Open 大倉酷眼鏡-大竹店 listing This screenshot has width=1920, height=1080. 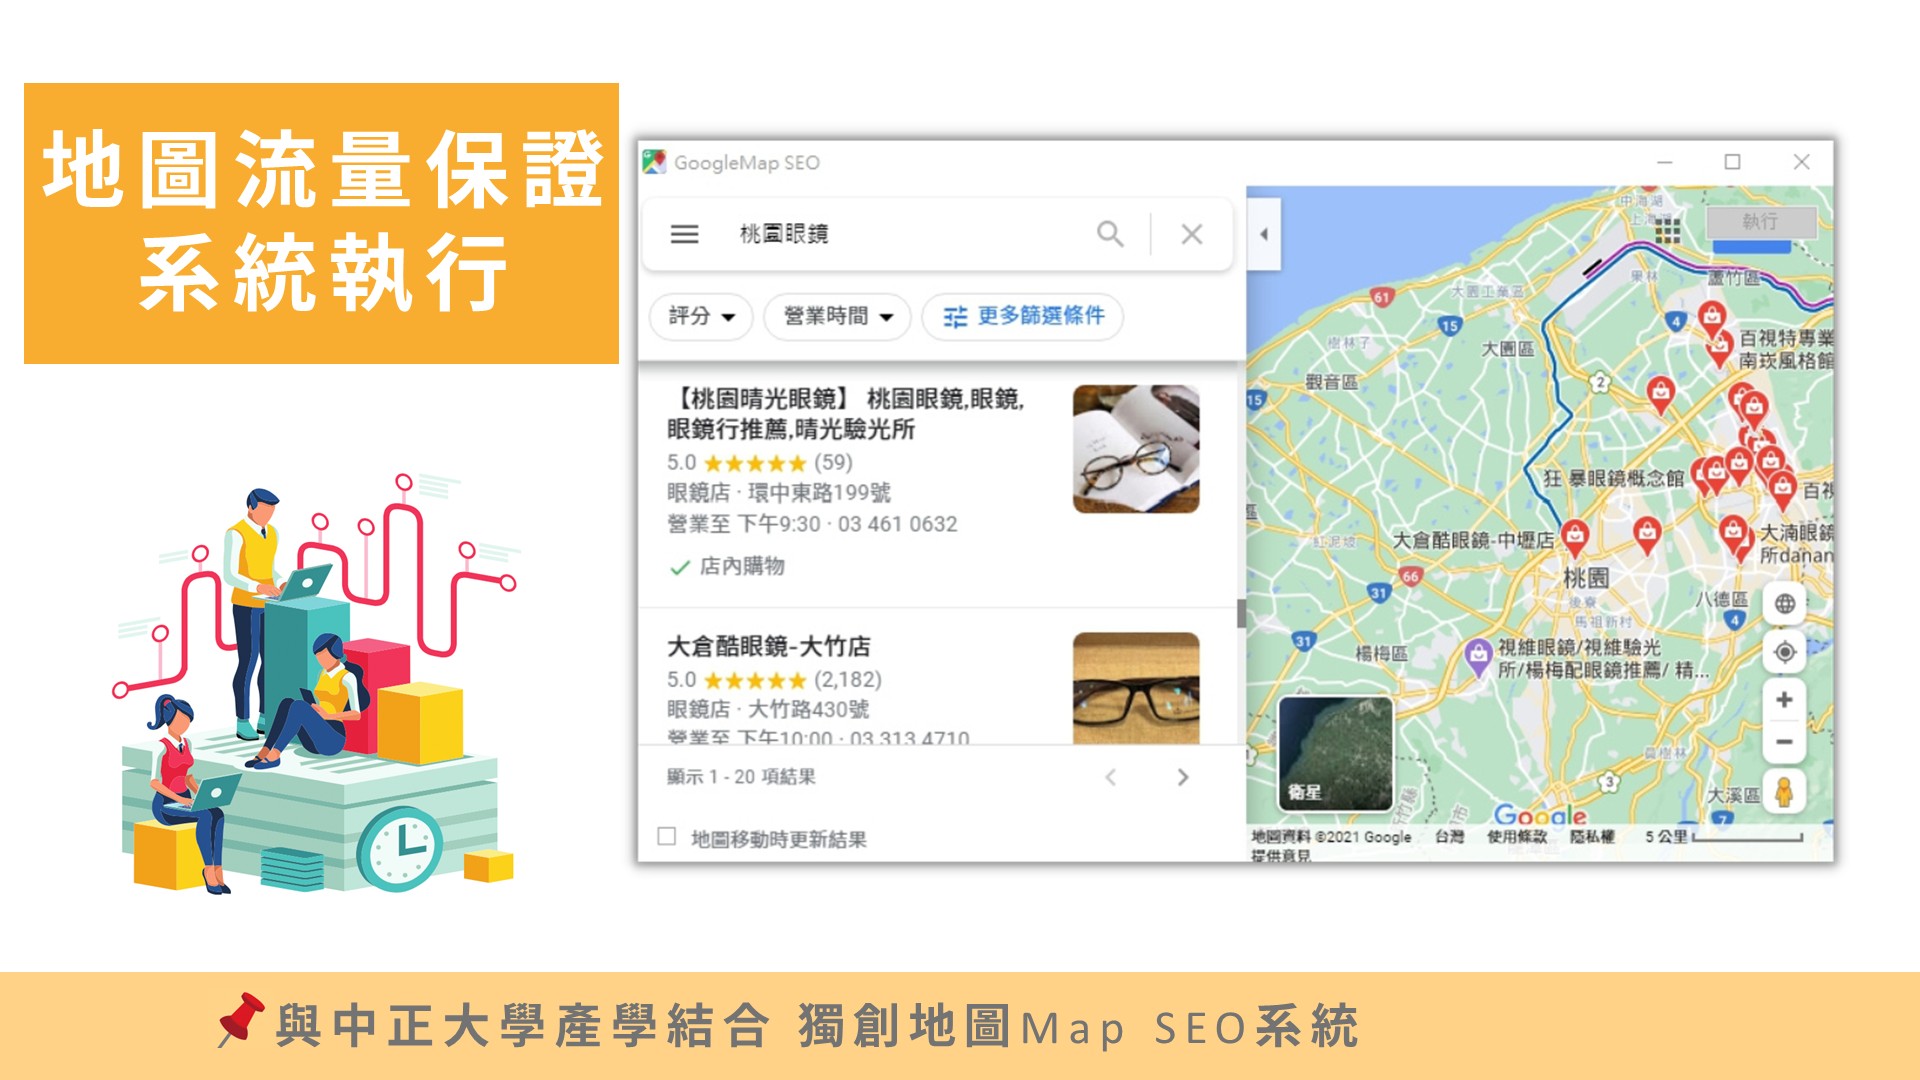click(x=768, y=646)
